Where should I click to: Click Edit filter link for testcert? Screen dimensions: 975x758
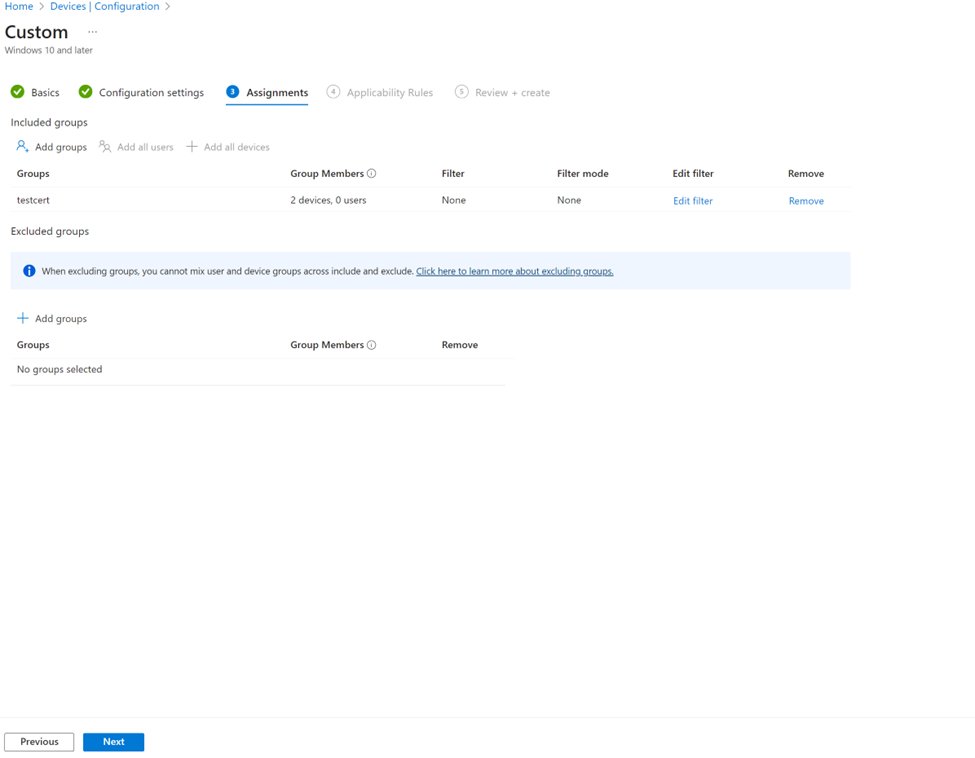tap(692, 201)
